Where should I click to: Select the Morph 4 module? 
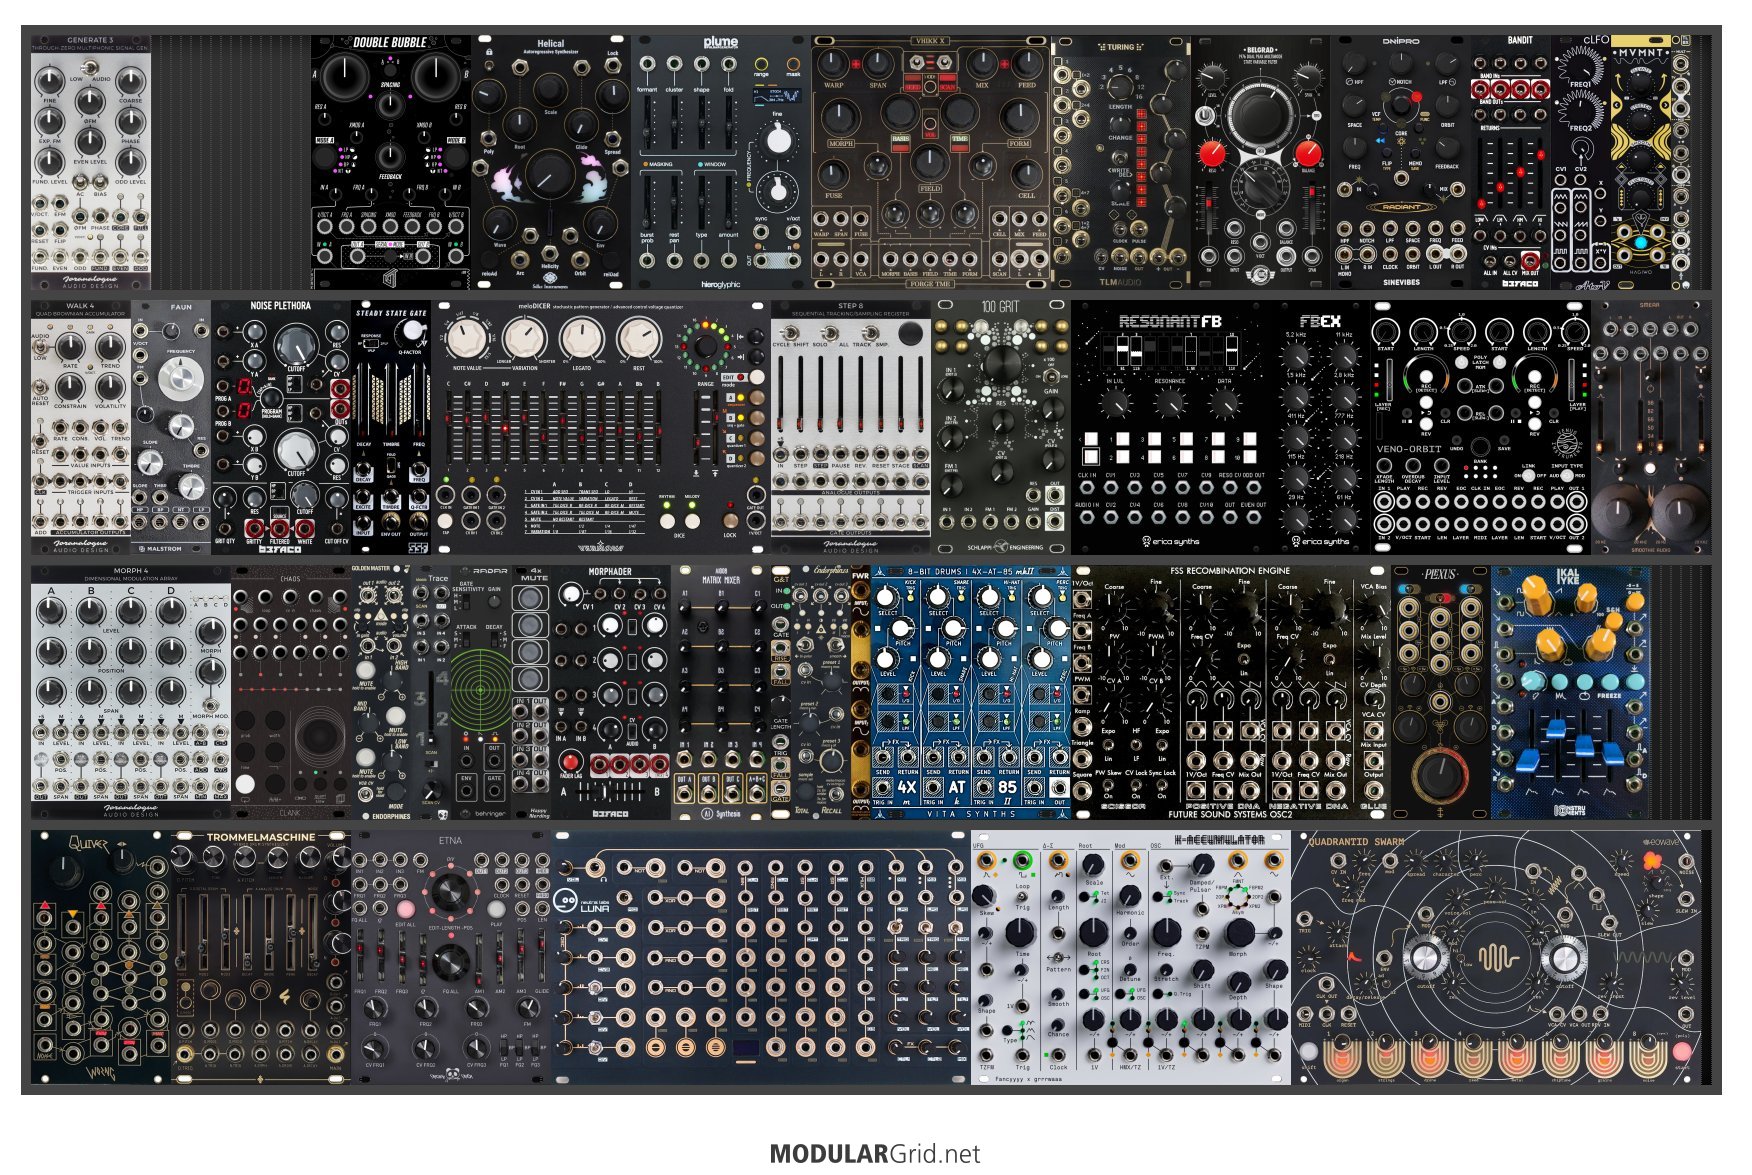click(x=131, y=692)
